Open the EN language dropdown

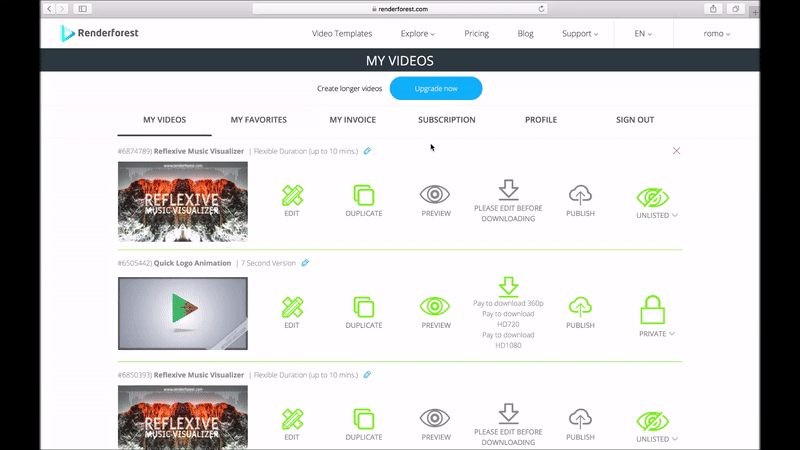click(643, 34)
